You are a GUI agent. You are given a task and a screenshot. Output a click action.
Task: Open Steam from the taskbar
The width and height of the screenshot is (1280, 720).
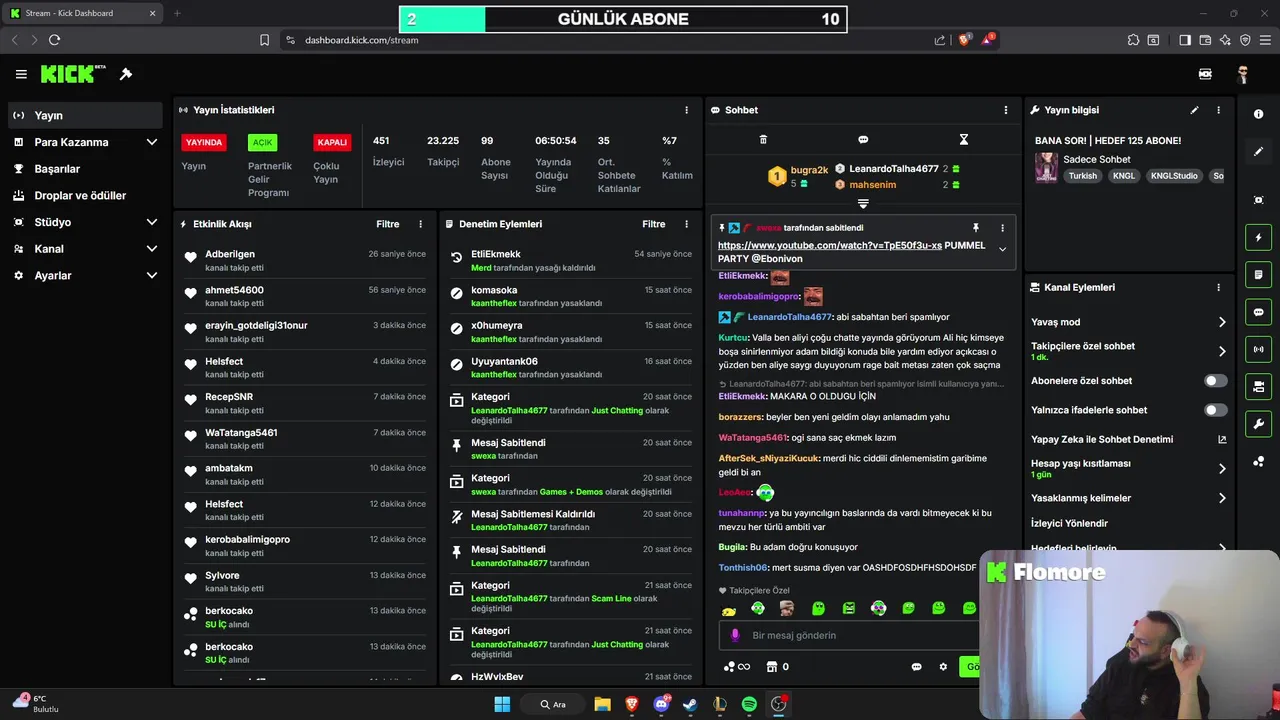point(690,704)
